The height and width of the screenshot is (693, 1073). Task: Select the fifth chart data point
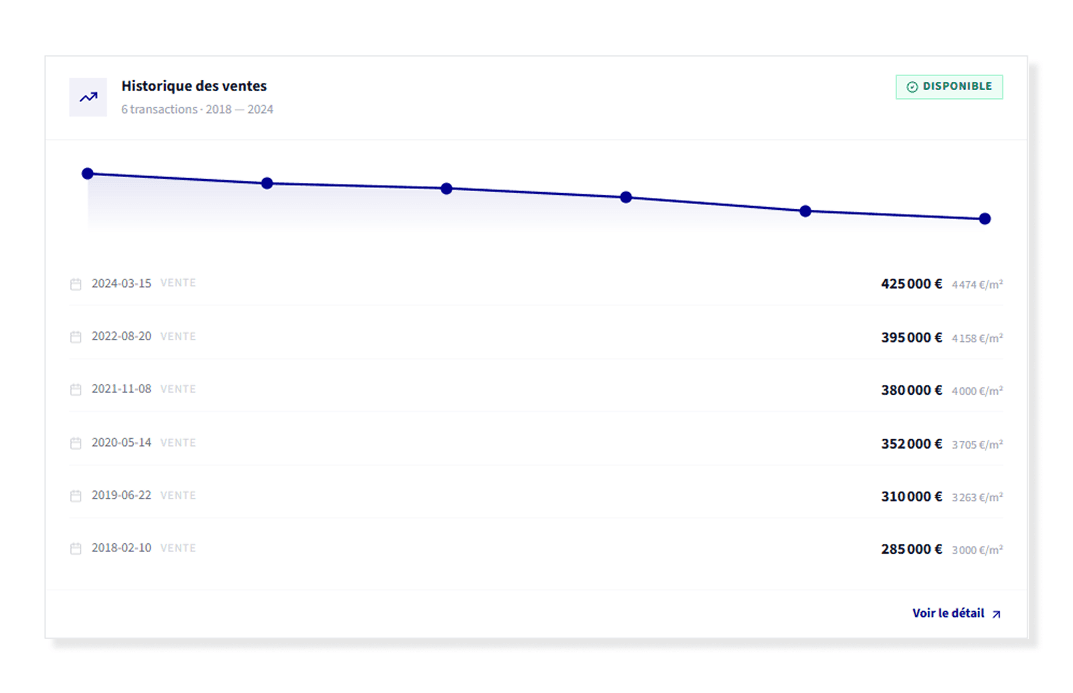click(805, 211)
